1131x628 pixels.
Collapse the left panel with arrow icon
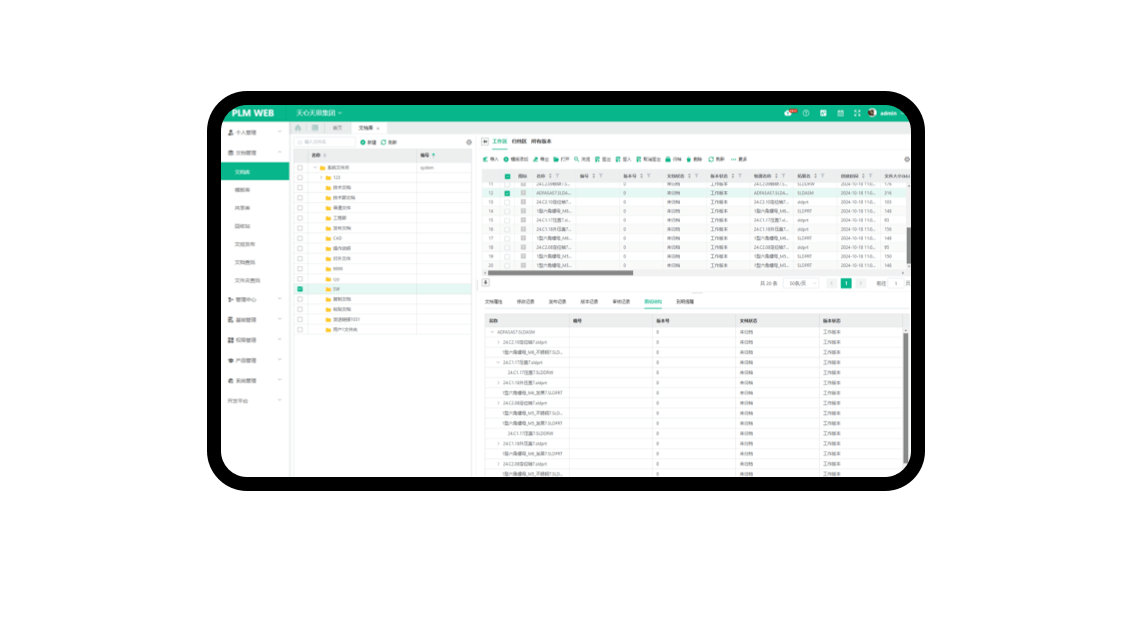pos(485,142)
